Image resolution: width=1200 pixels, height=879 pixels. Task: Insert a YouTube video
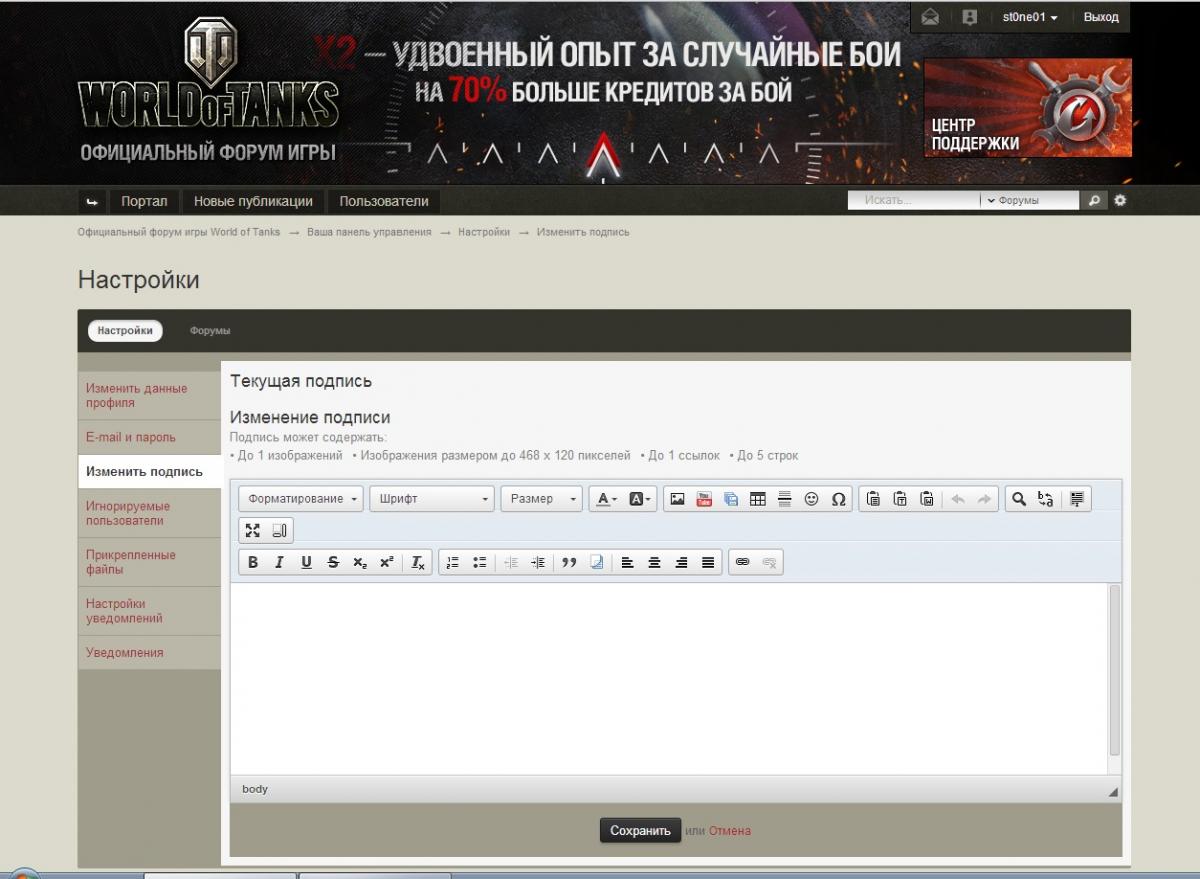point(704,499)
